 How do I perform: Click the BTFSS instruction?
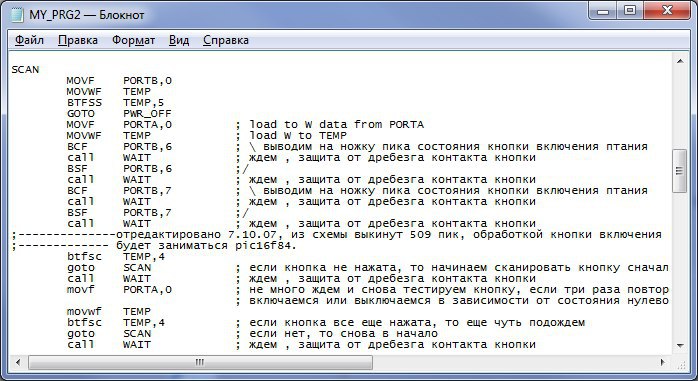coord(84,103)
